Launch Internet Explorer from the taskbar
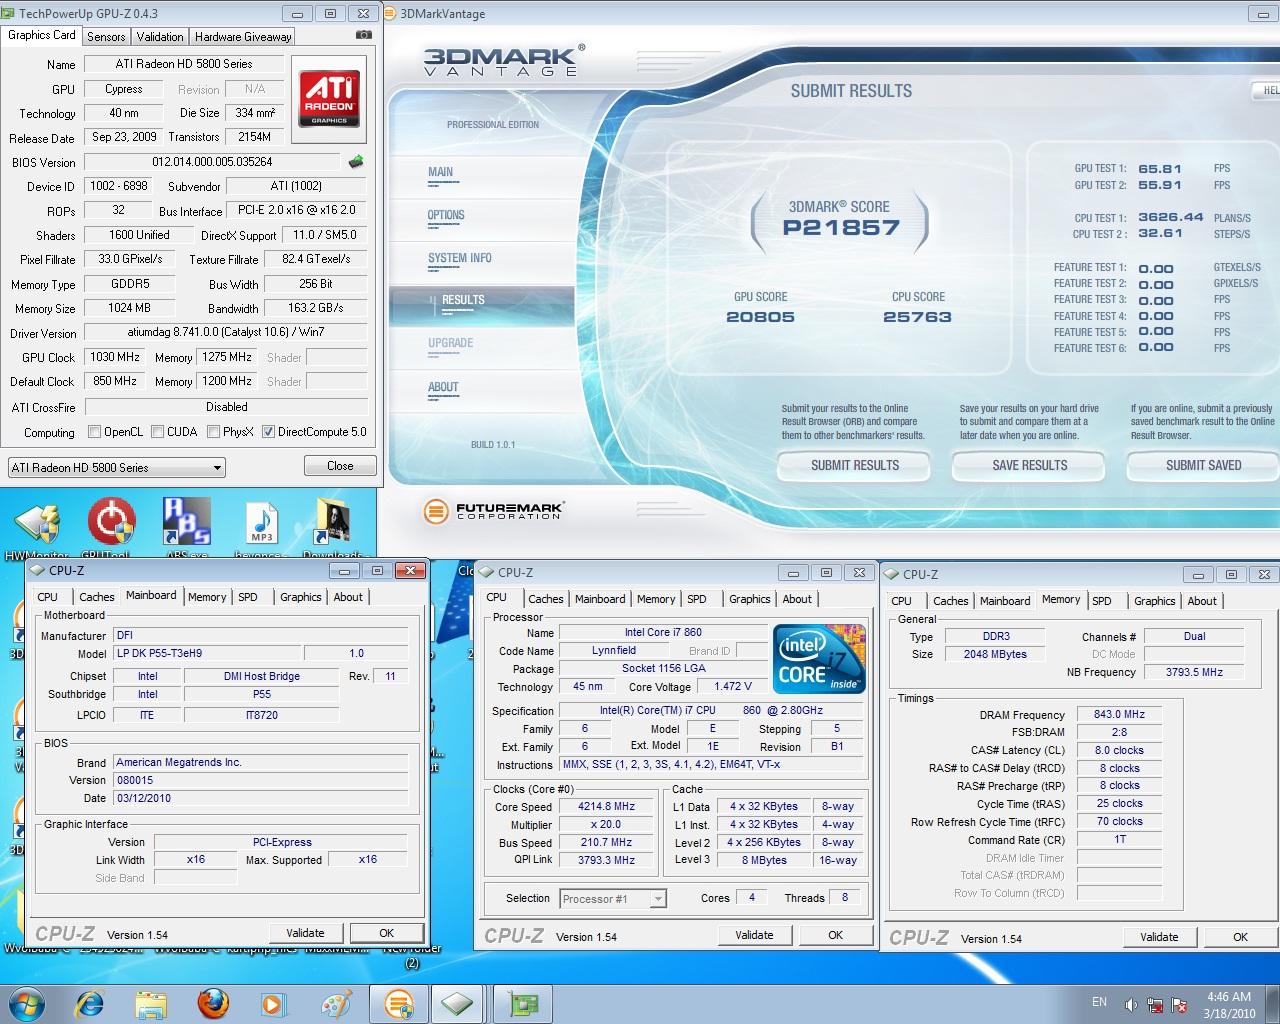This screenshot has height=1024, width=1280. (x=90, y=1003)
